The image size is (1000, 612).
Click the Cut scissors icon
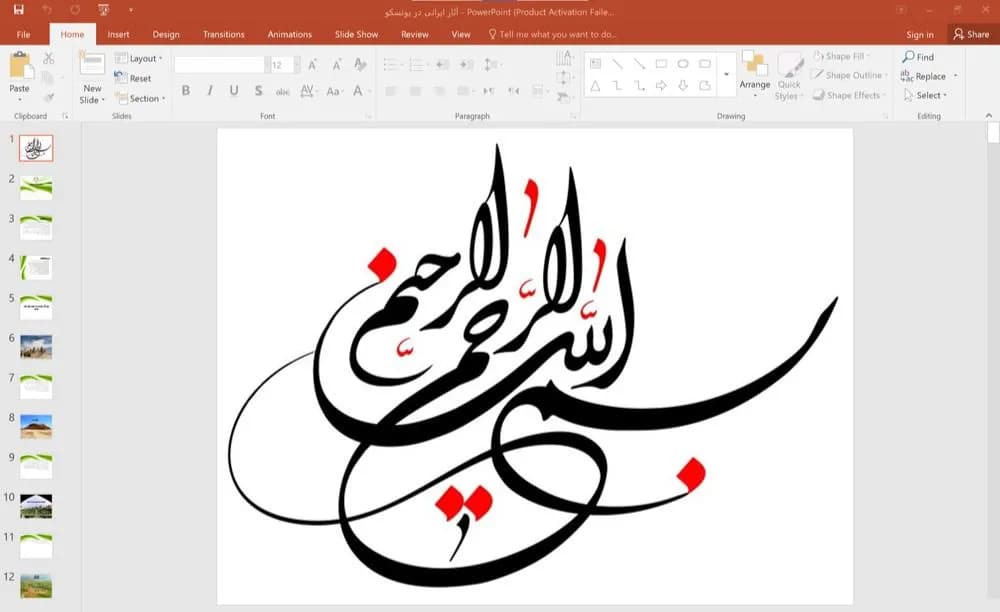(x=48, y=59)
